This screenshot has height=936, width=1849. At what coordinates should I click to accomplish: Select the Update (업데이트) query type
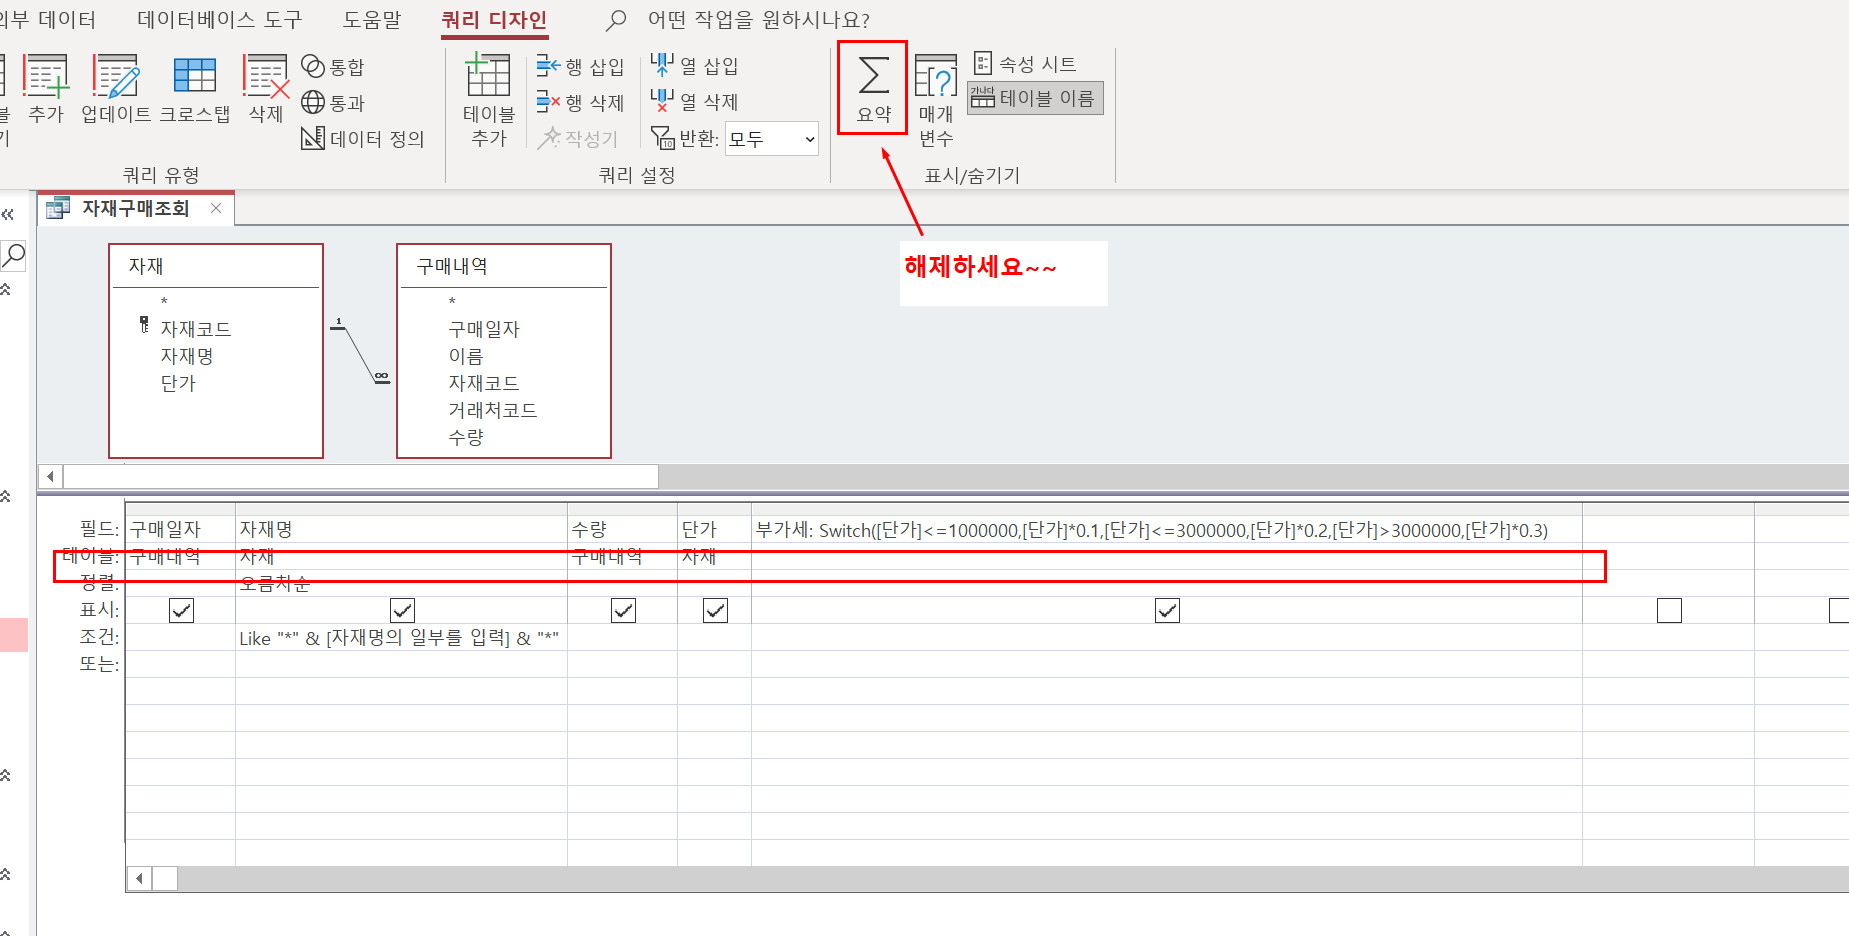[x=116, y=89]
